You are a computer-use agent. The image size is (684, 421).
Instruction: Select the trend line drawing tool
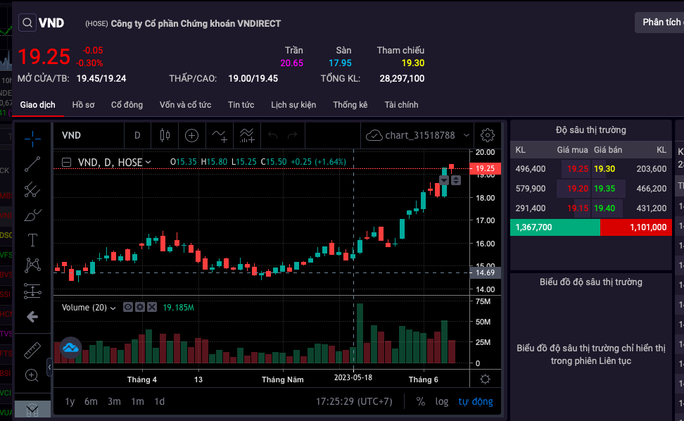[x=33, y=162]
